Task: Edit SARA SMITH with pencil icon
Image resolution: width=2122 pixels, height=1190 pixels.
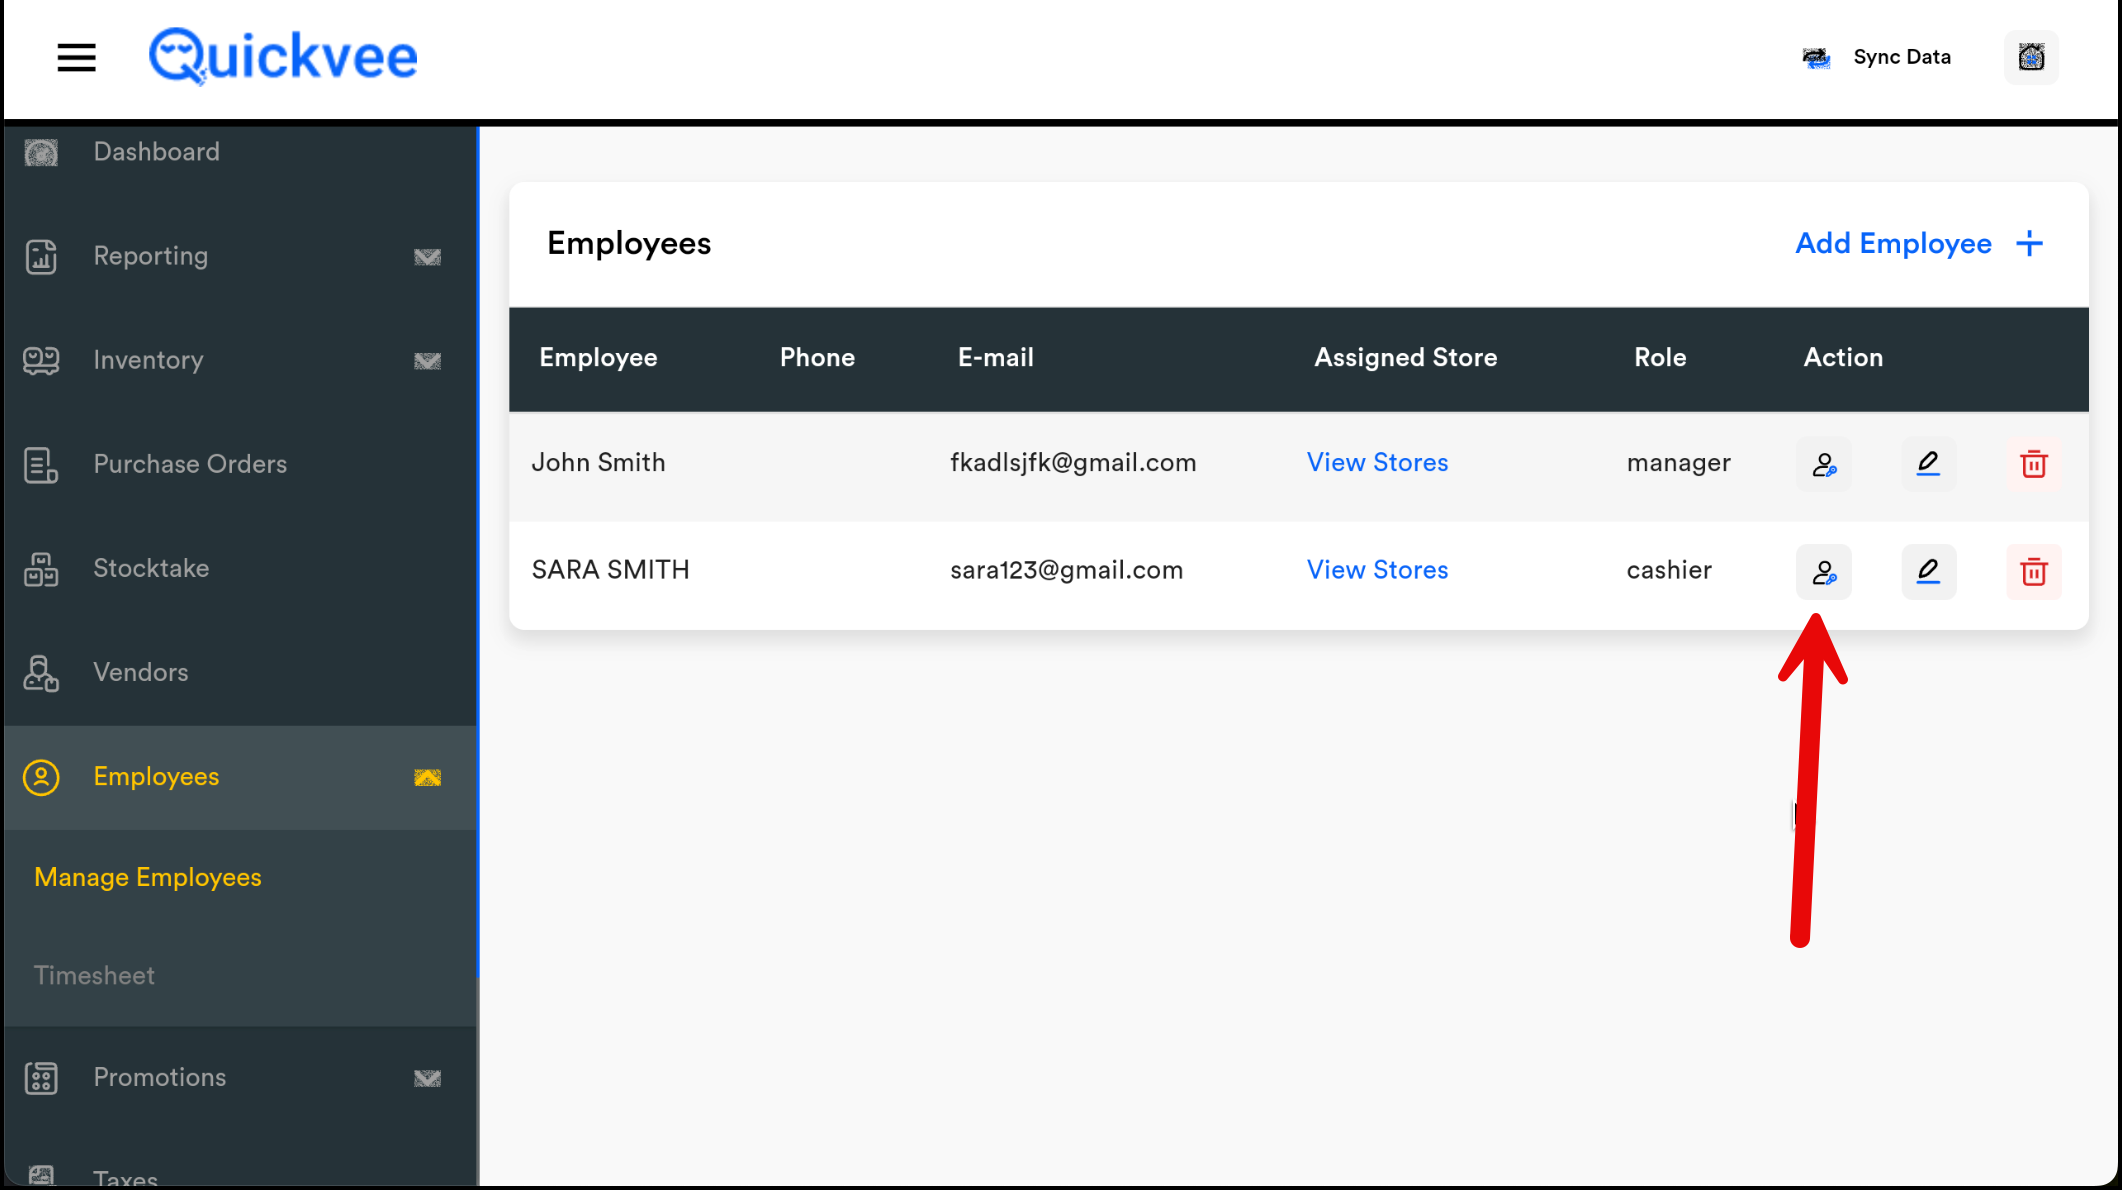Action: pos(1928,572)
